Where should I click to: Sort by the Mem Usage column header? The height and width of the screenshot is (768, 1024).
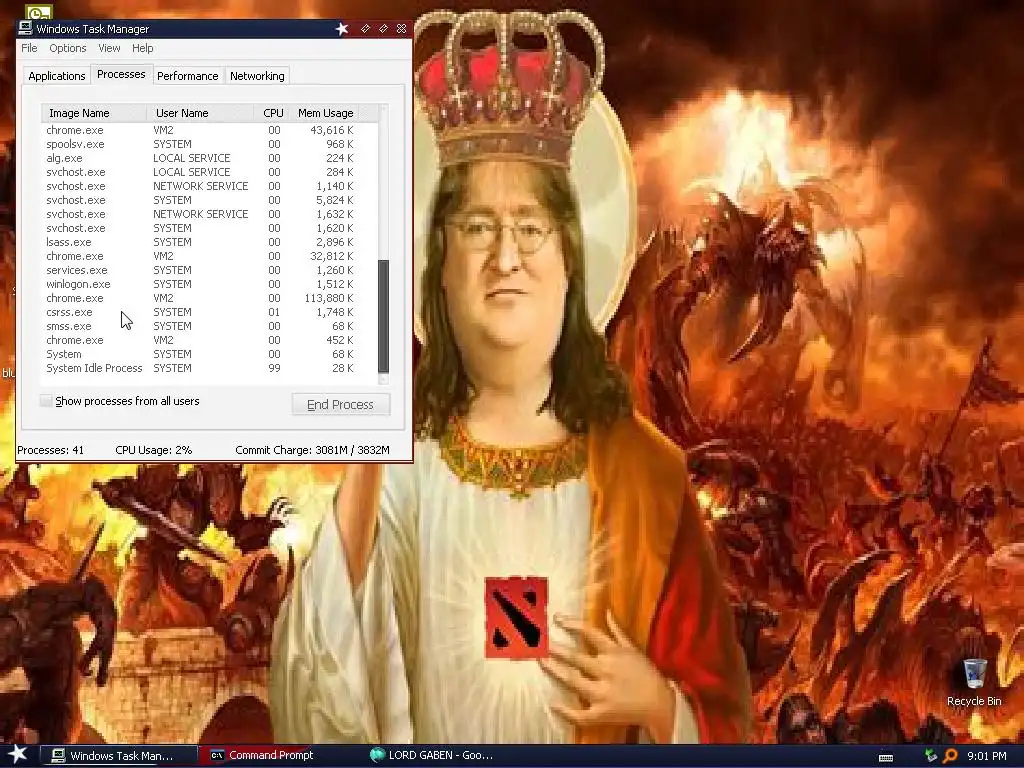[x=325, y=113]
